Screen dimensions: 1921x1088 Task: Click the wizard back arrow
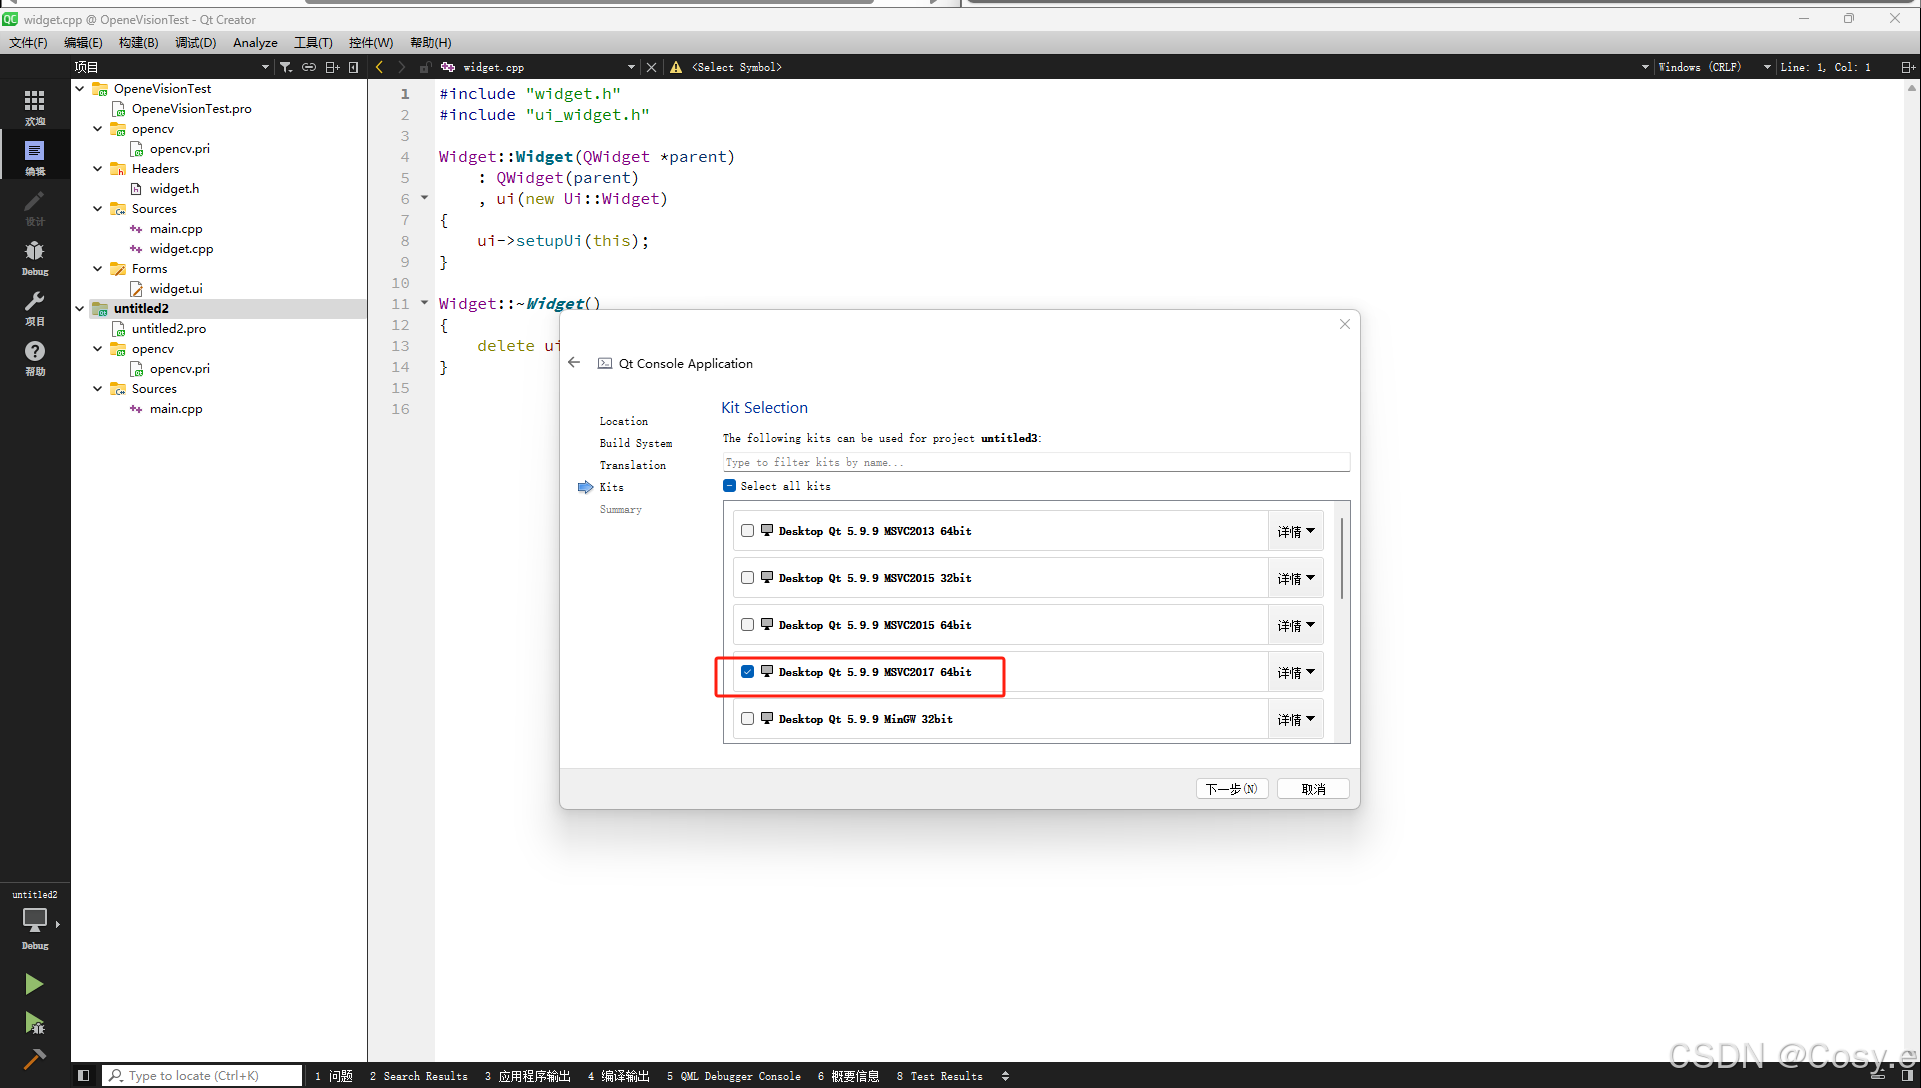[574, 363]
